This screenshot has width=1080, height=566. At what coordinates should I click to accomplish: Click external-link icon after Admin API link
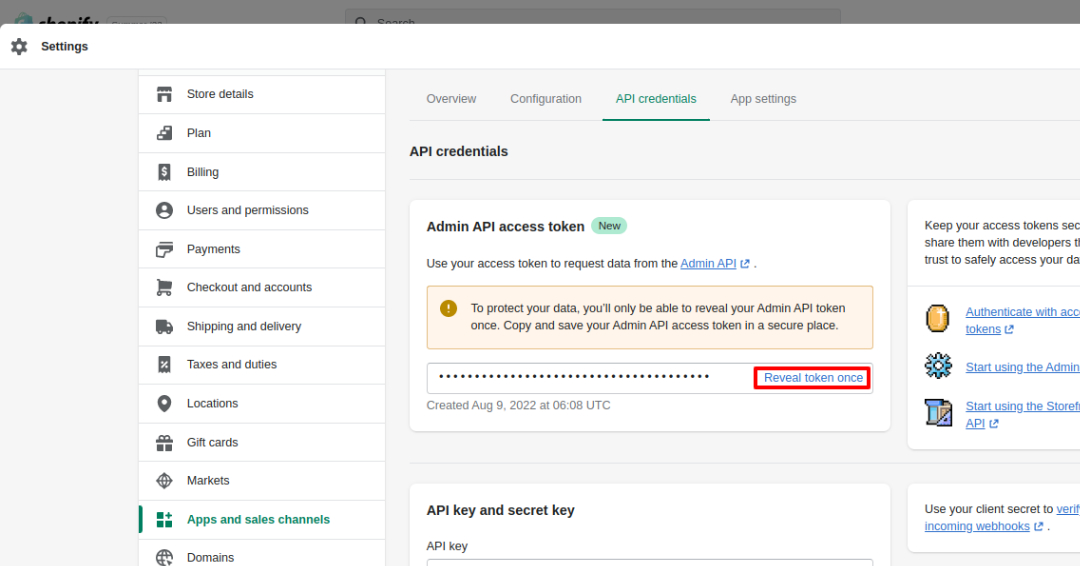pos(745,264)
